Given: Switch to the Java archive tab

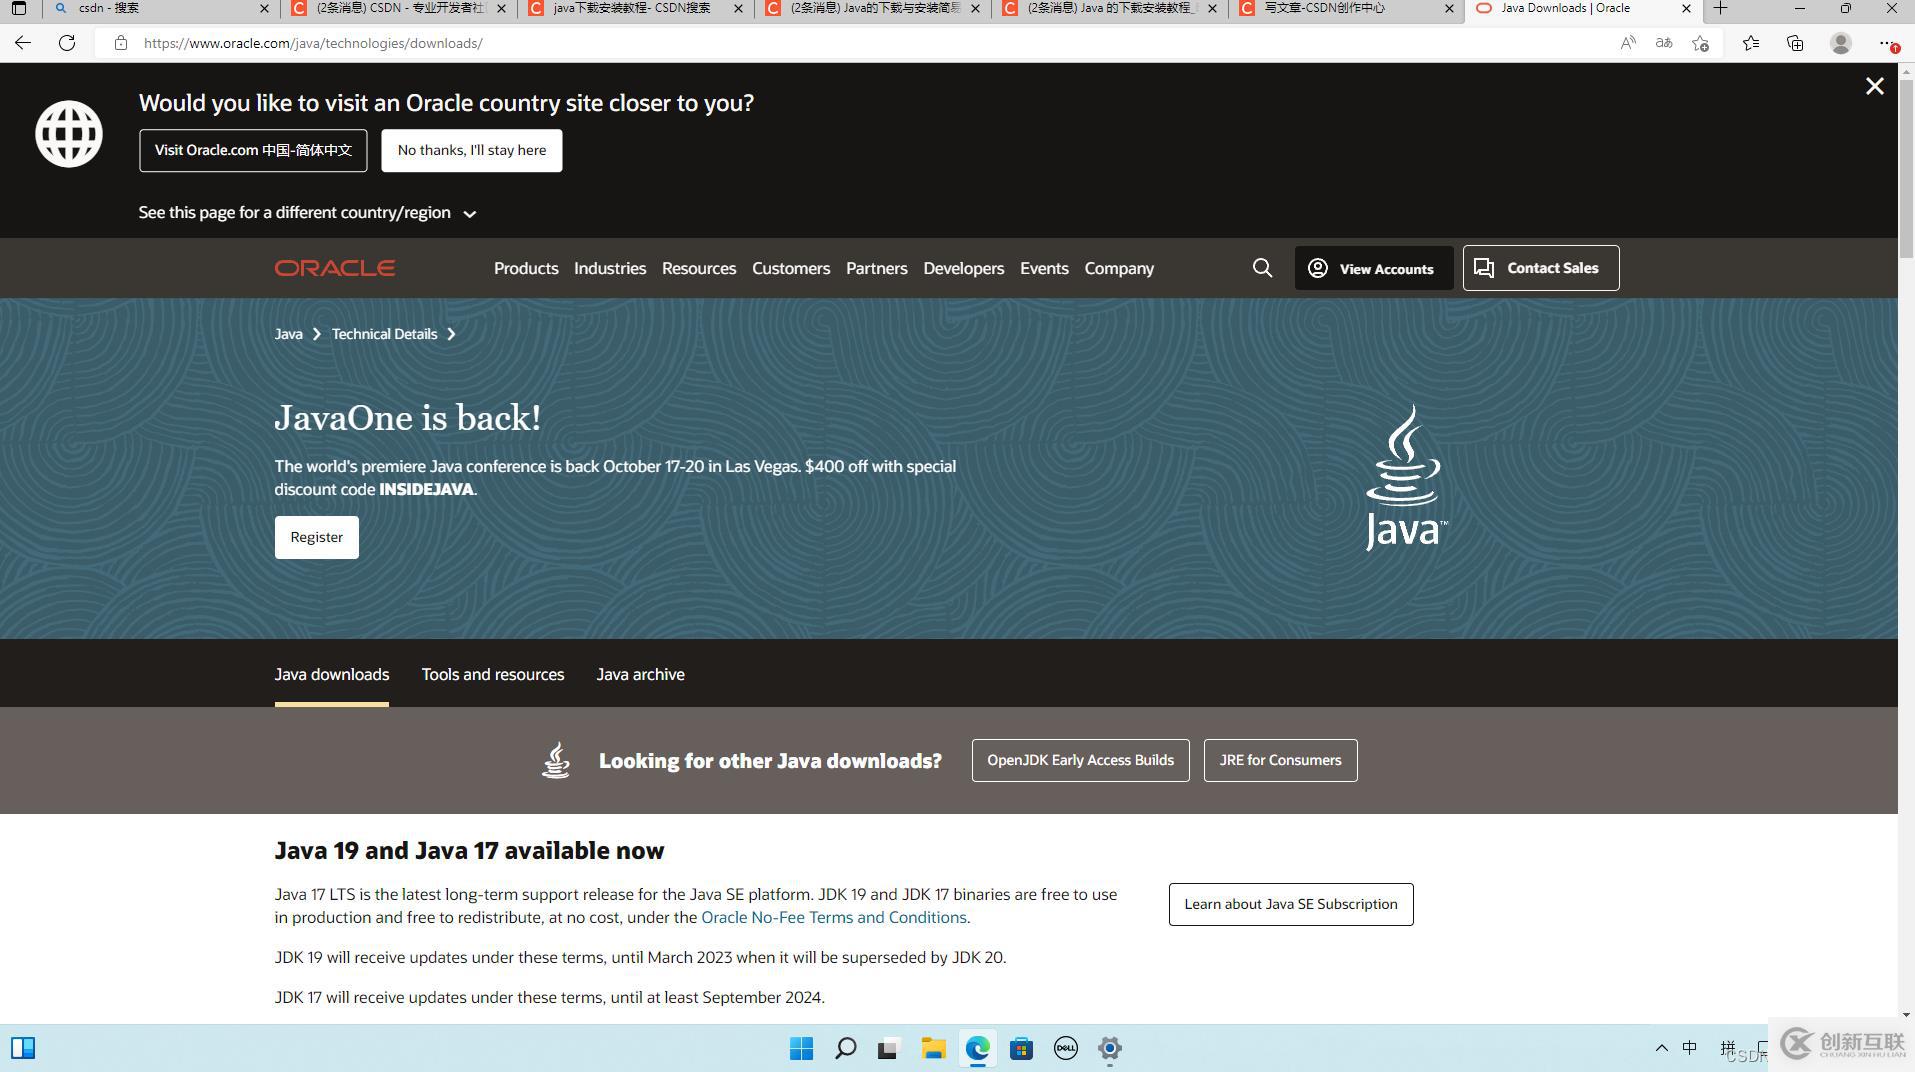Looking at the screenshot, I should coord(641,675).
